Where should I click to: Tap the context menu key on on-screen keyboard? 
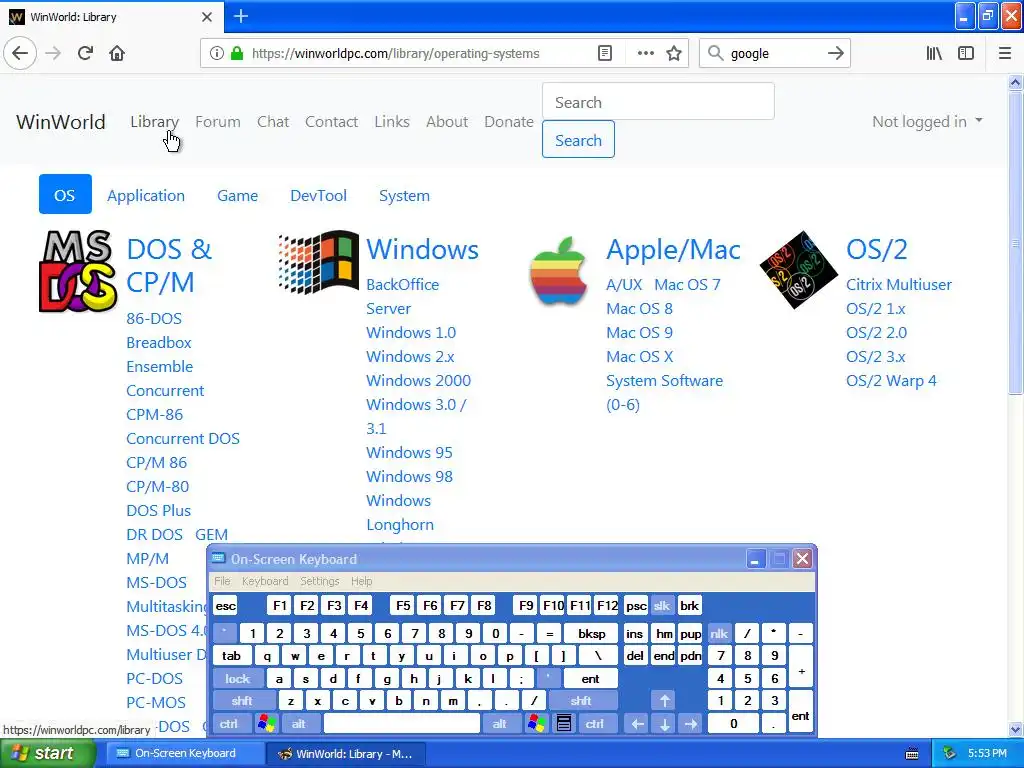tap(564, 724)
